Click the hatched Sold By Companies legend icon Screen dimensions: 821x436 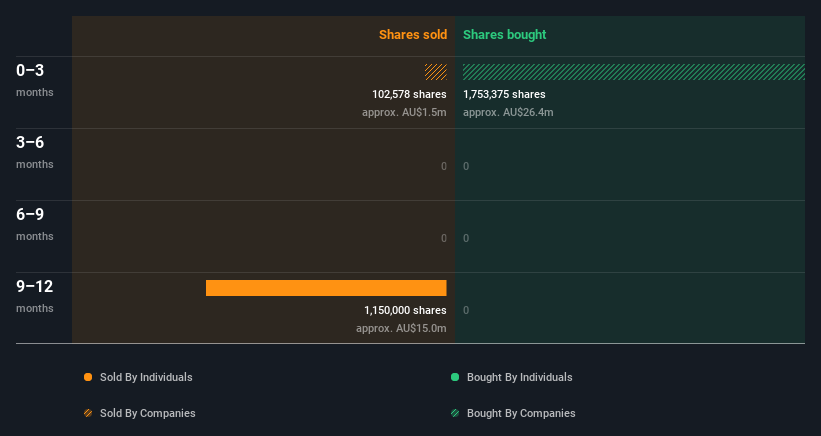(x=88, y=413)
